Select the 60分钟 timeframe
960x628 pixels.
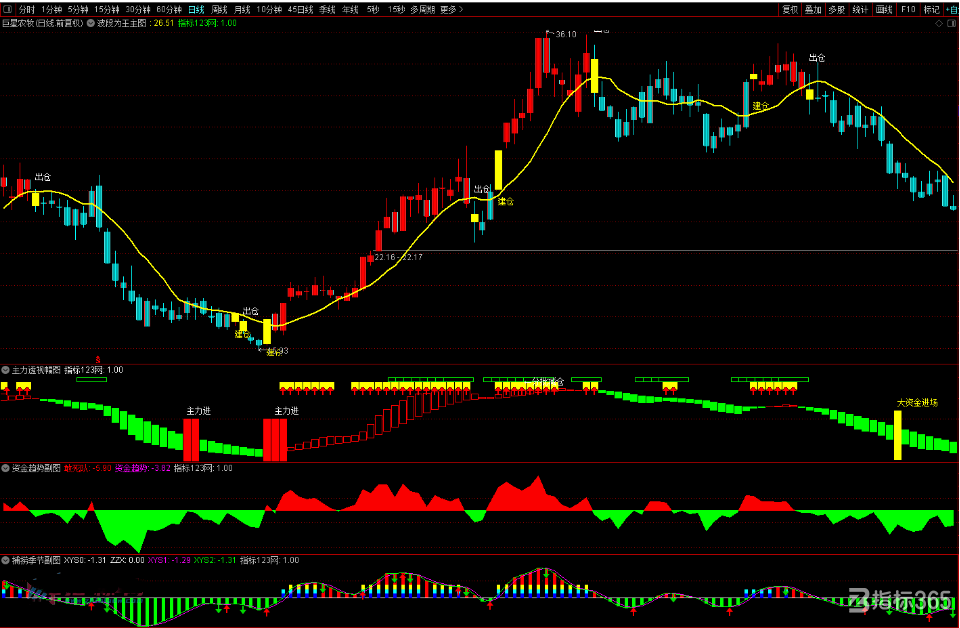[x=169, y=9]
